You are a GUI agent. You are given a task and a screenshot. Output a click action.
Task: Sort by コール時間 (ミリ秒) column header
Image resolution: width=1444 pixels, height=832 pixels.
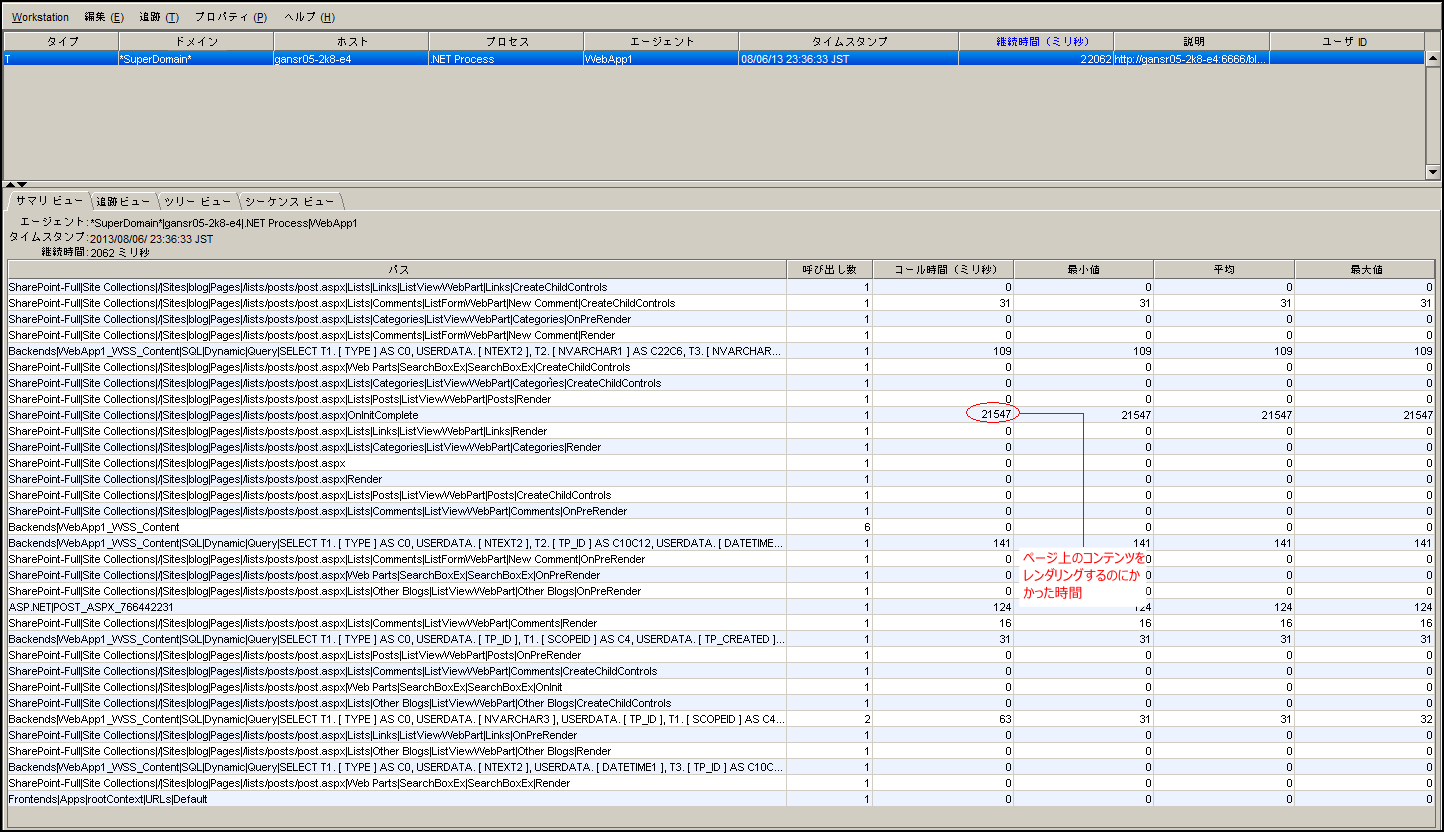coord(942,270)
